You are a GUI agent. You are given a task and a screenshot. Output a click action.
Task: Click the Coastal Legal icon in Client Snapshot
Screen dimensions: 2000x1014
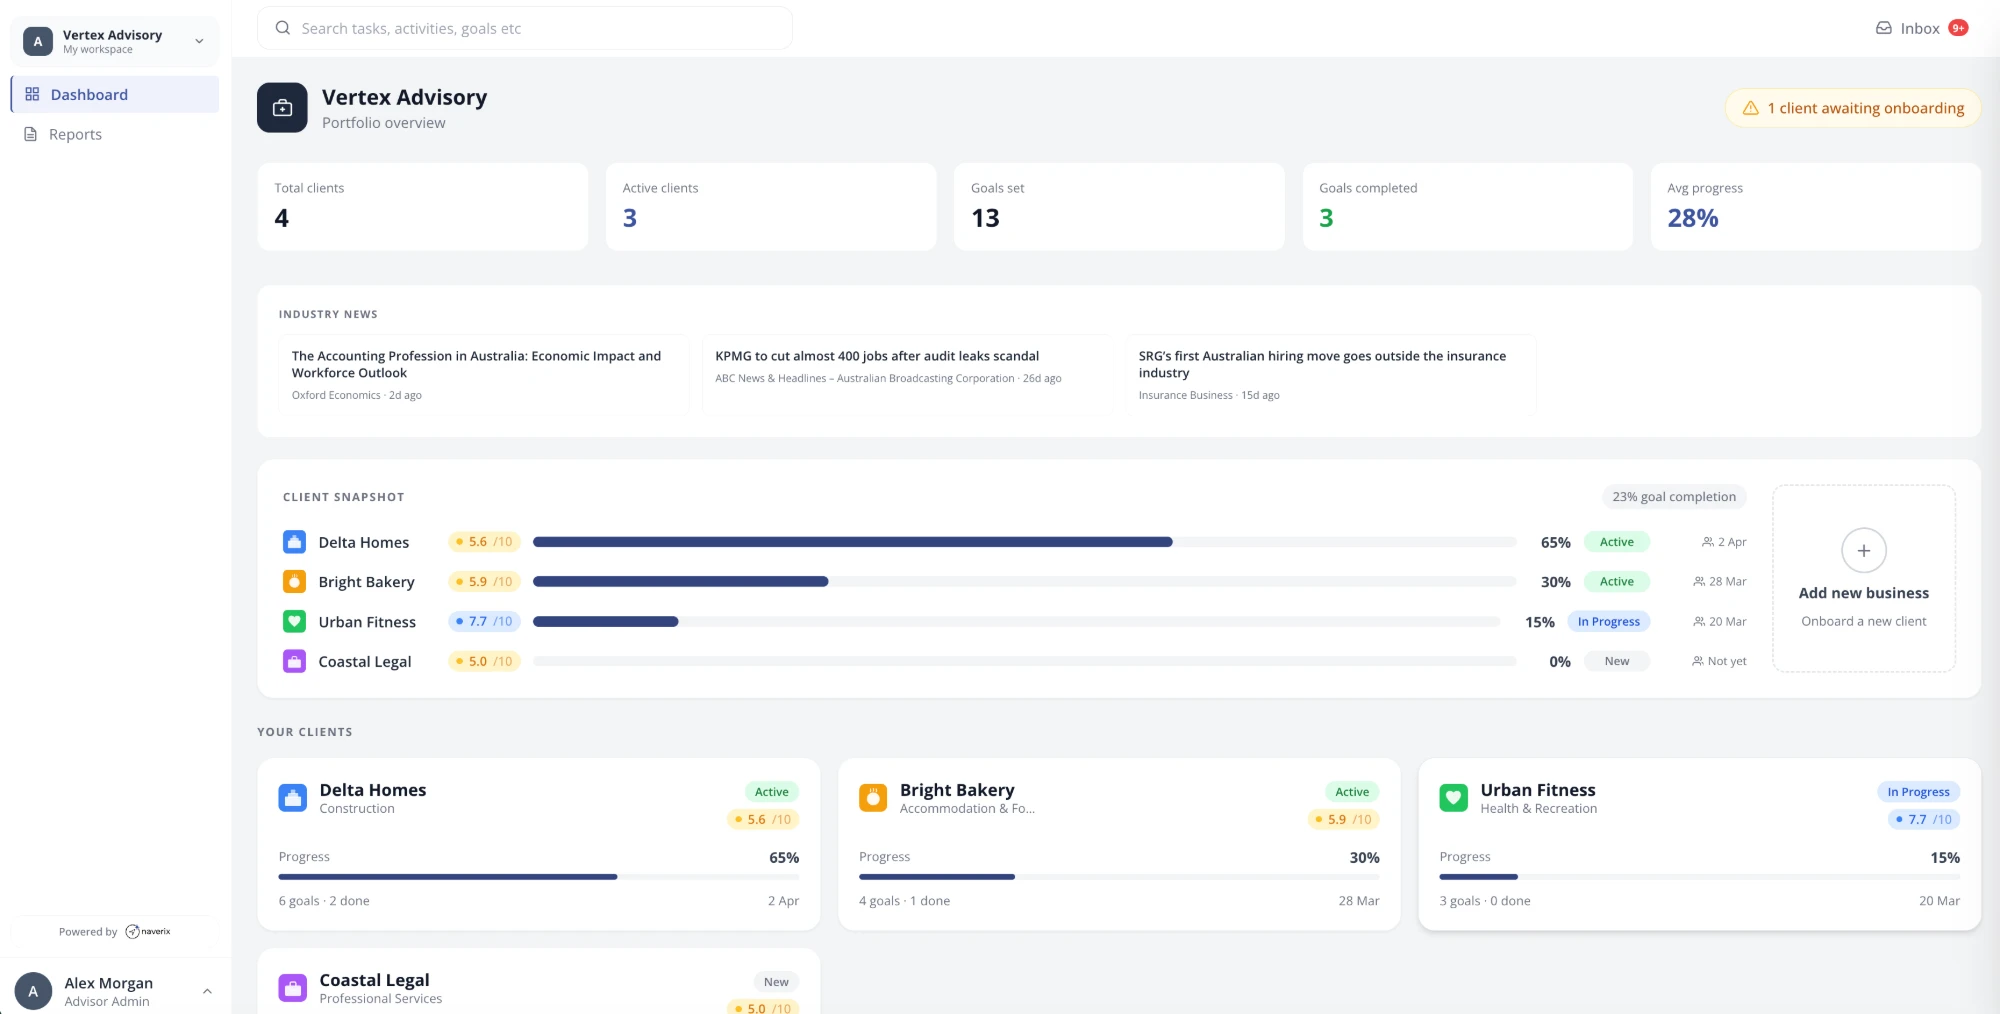pos(294,662)
